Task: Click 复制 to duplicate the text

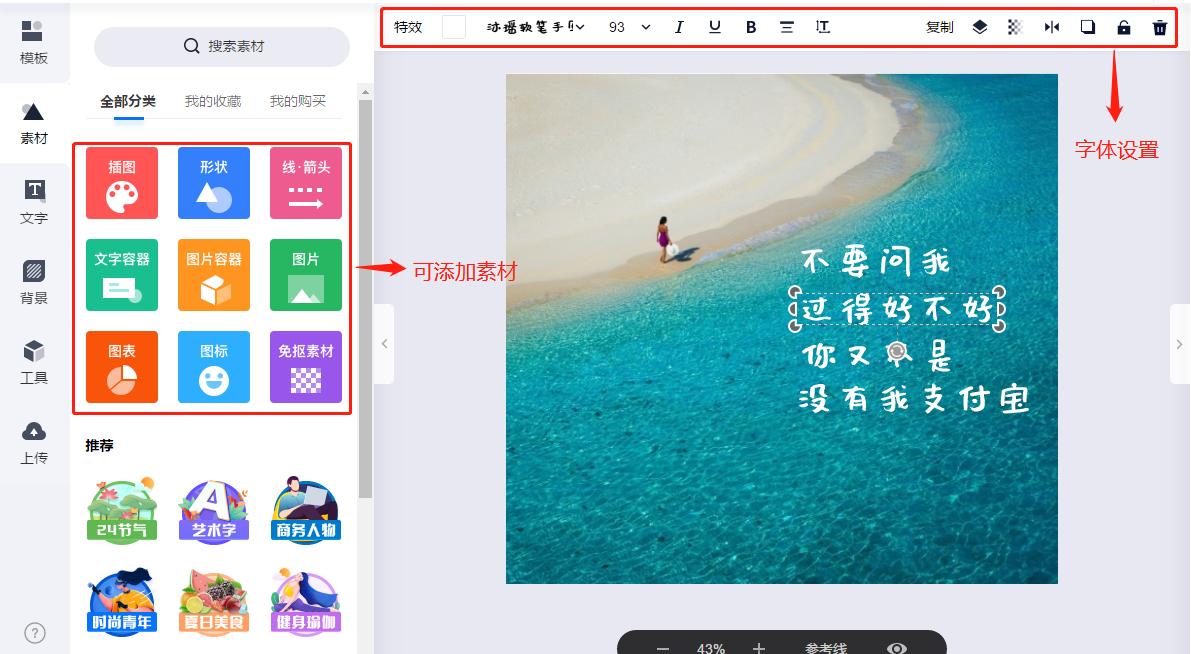Action: 940,27
